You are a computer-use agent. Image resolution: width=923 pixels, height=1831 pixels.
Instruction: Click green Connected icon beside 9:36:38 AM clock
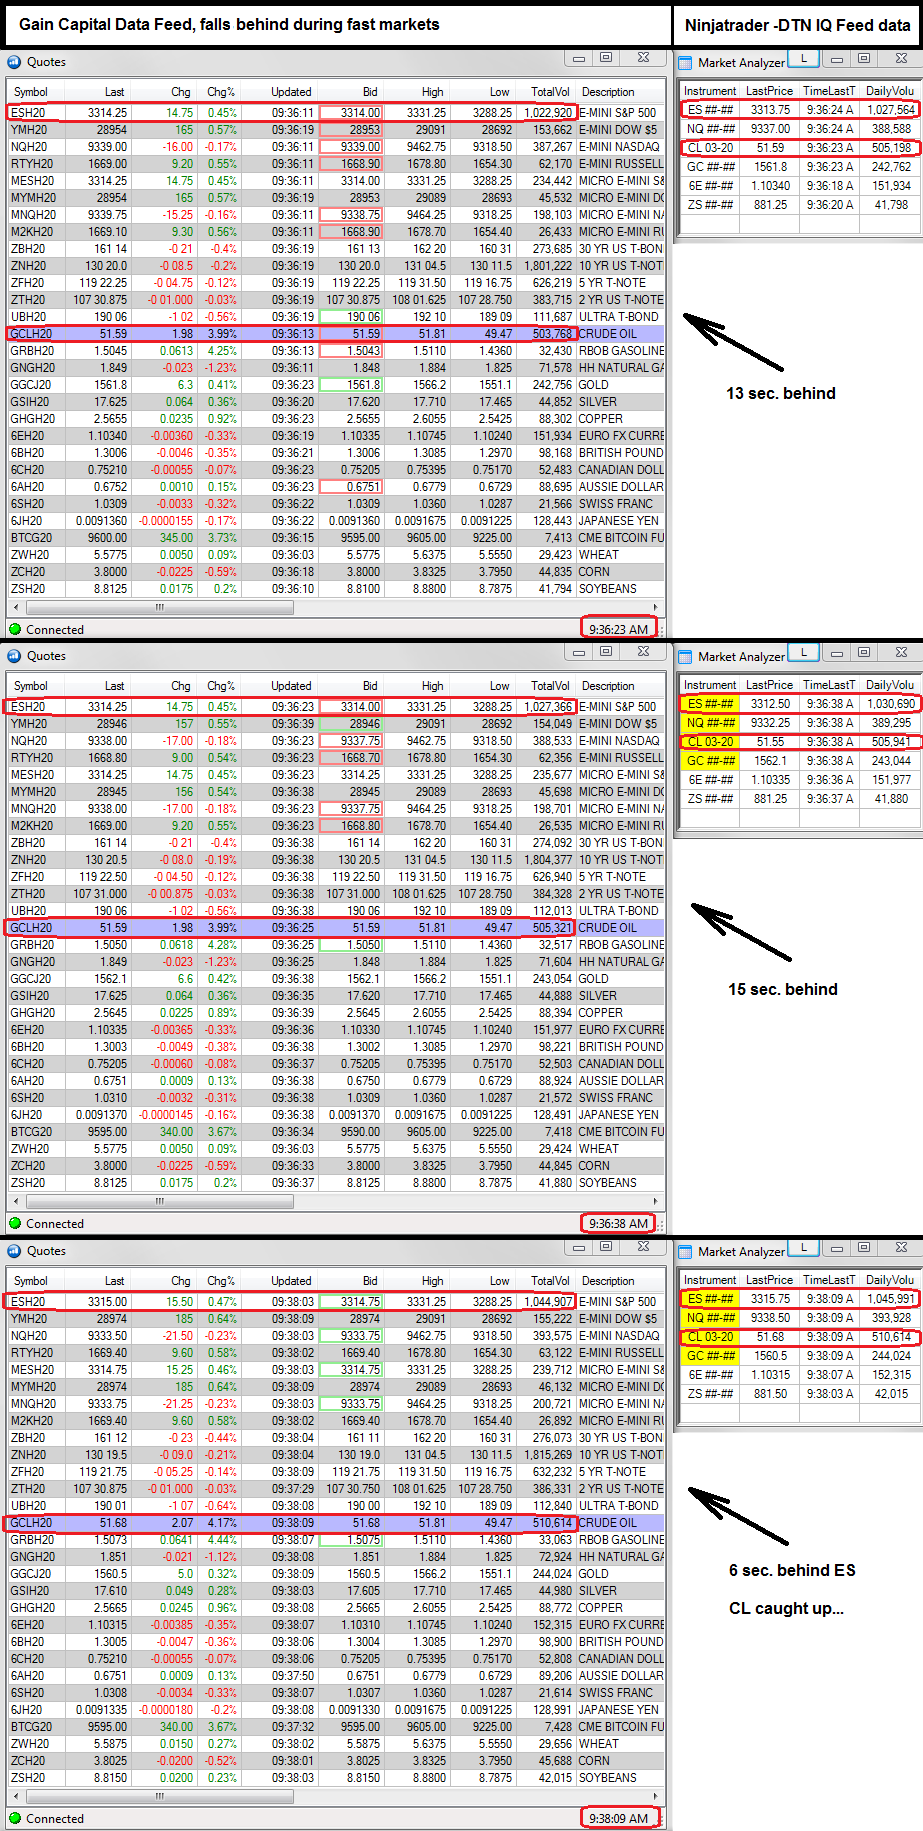click(x=15, y=1223)
